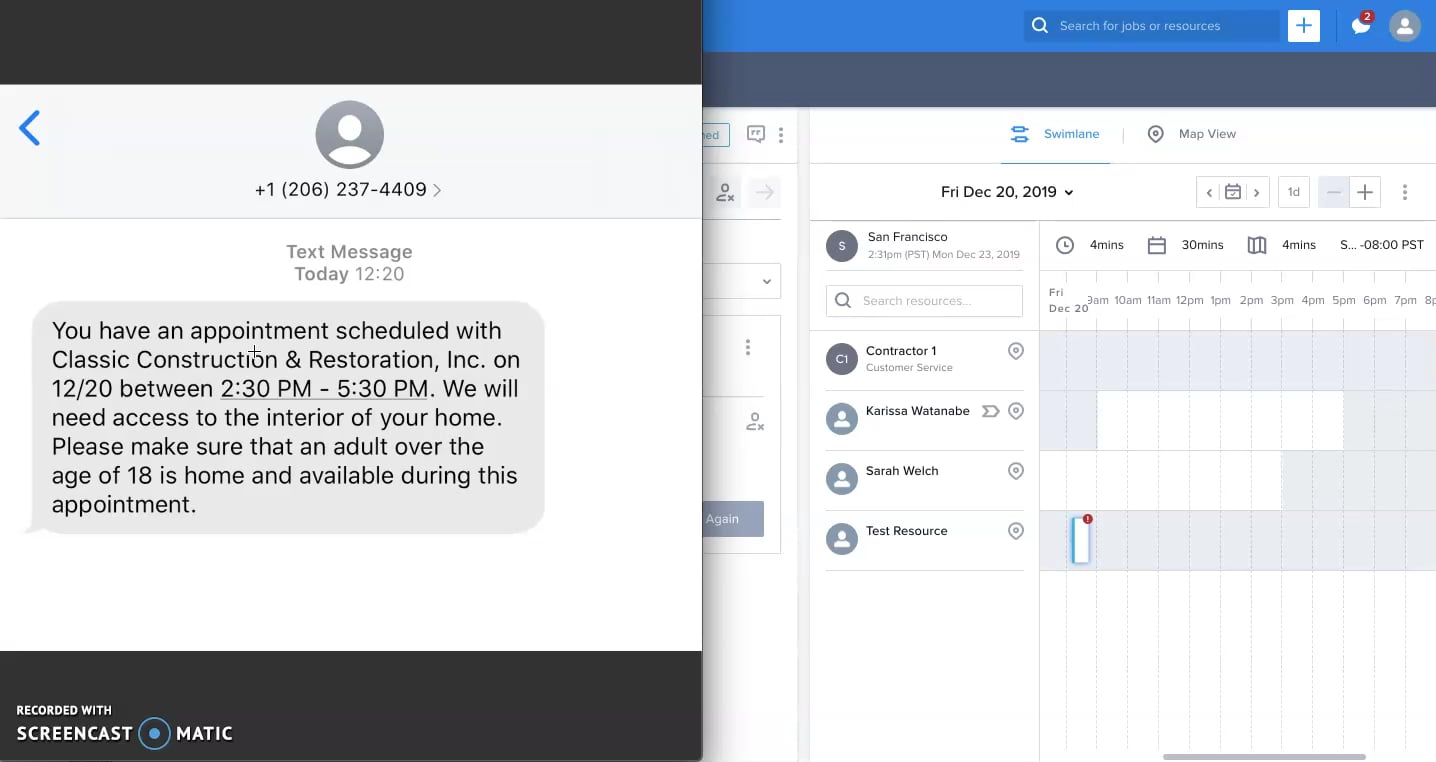Open the Fri Dec 20, 2019 date dropdown
Viewport: 1436px width, 762px height.
(x=1007, y=192)
